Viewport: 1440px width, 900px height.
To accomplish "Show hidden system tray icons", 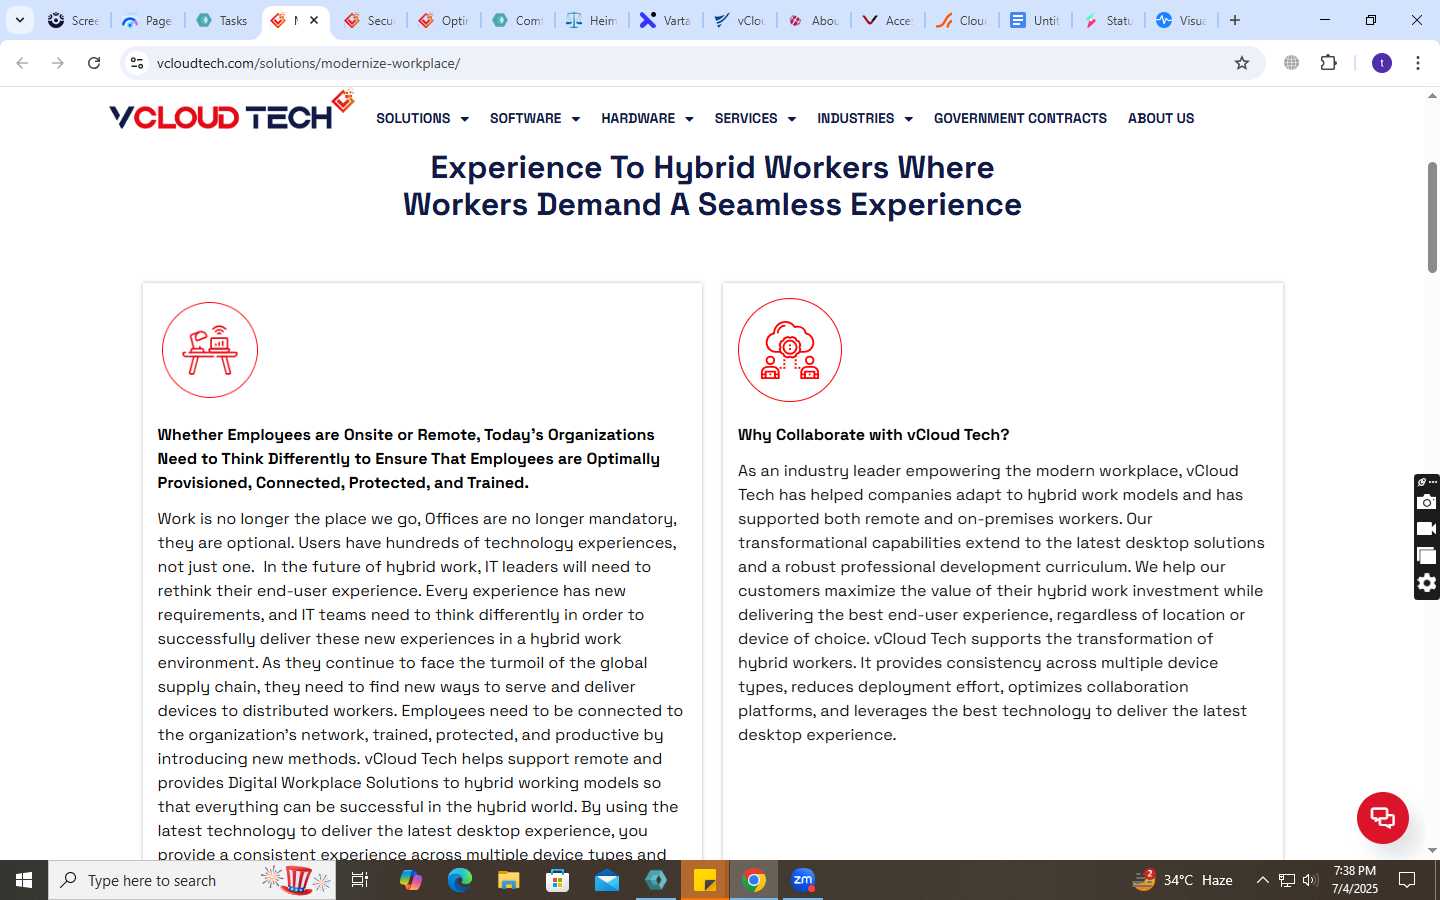I will coord(1262,880).
